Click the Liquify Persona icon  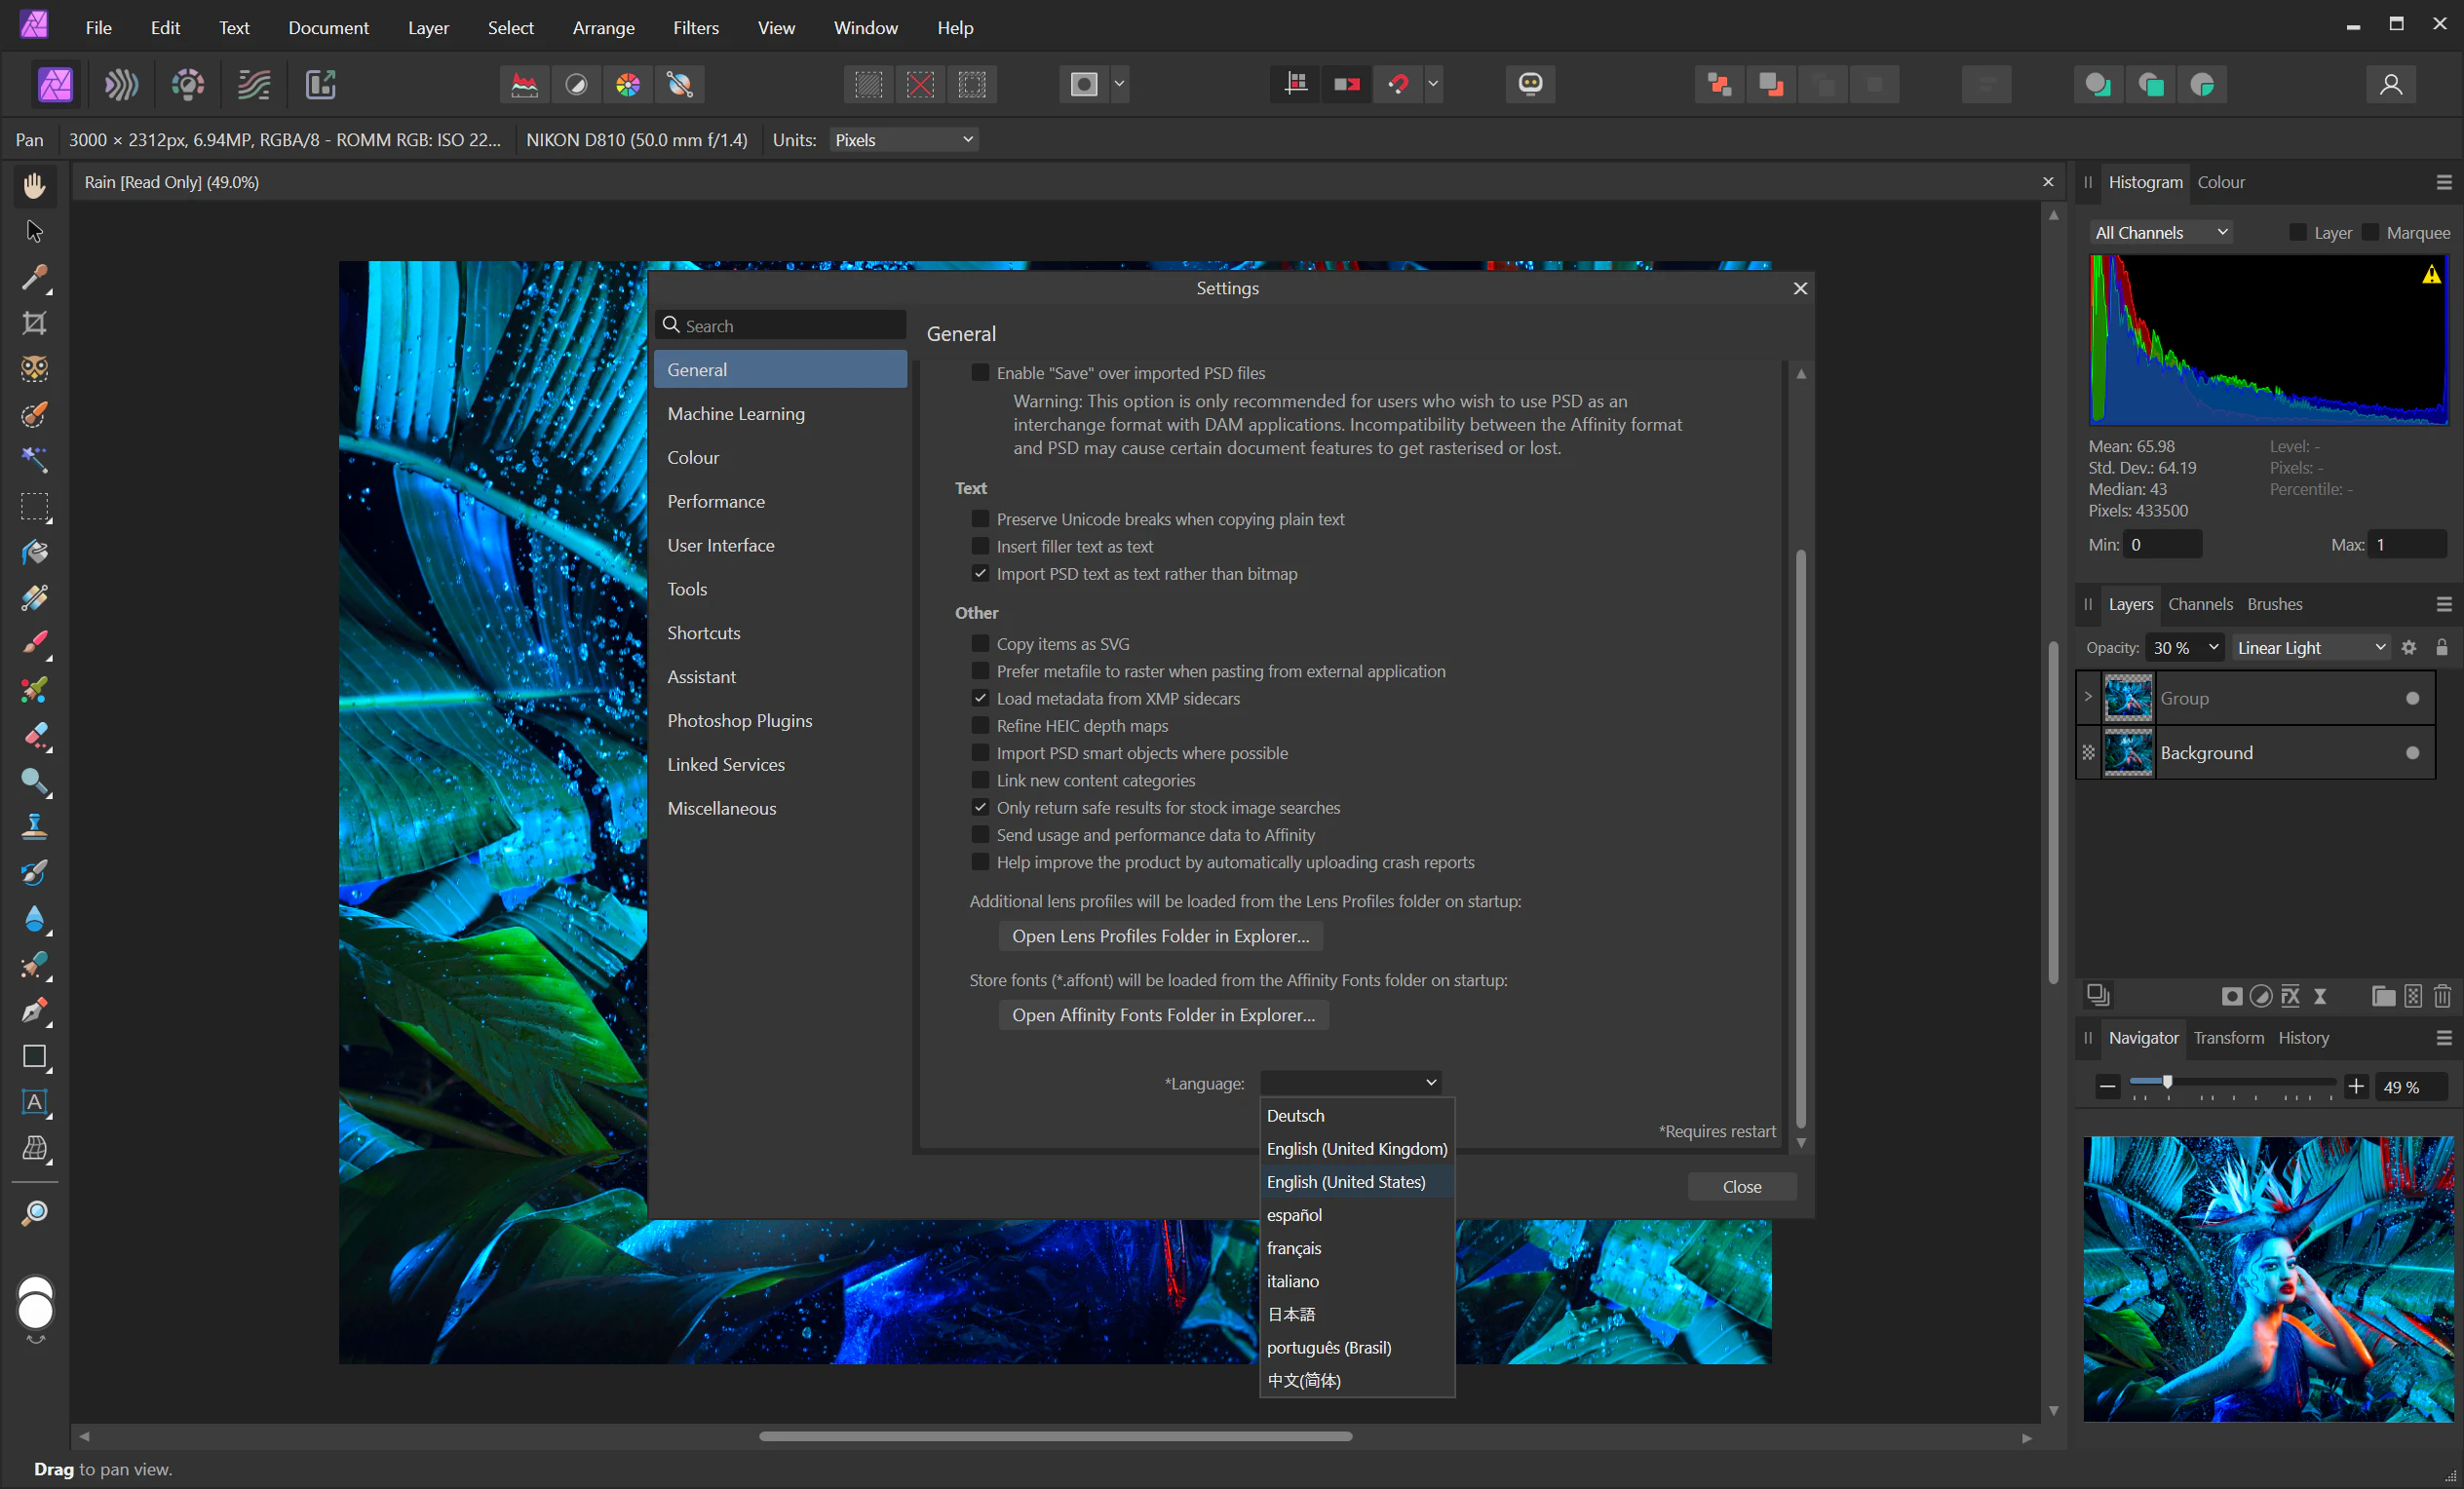click(x=121, y=84)
